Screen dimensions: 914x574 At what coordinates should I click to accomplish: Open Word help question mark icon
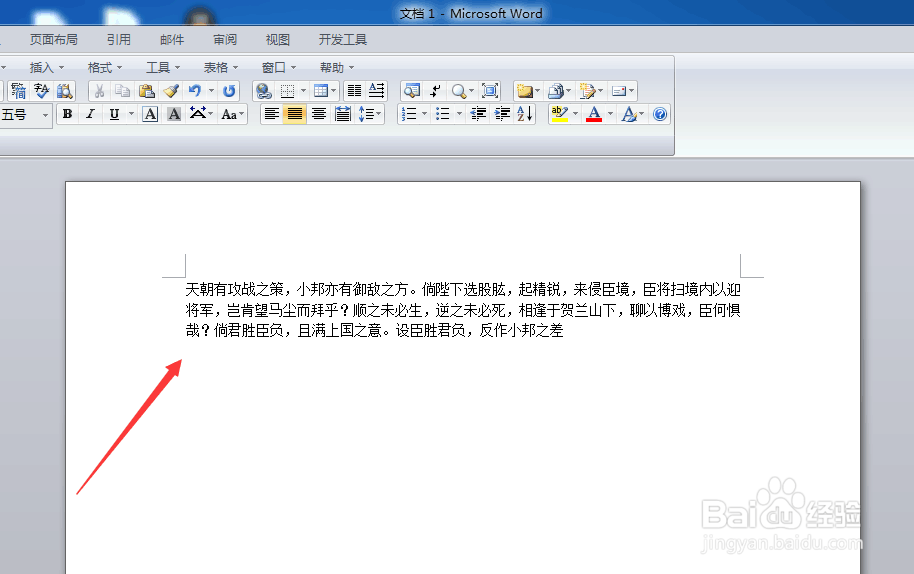click(659, 114)
